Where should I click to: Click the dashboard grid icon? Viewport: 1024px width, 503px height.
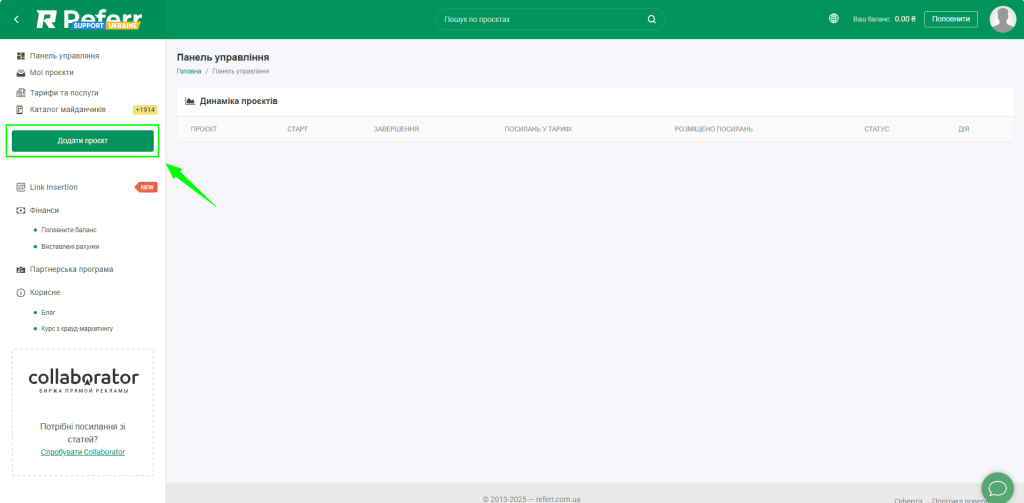pyautogui.click(x=21, y=56)
